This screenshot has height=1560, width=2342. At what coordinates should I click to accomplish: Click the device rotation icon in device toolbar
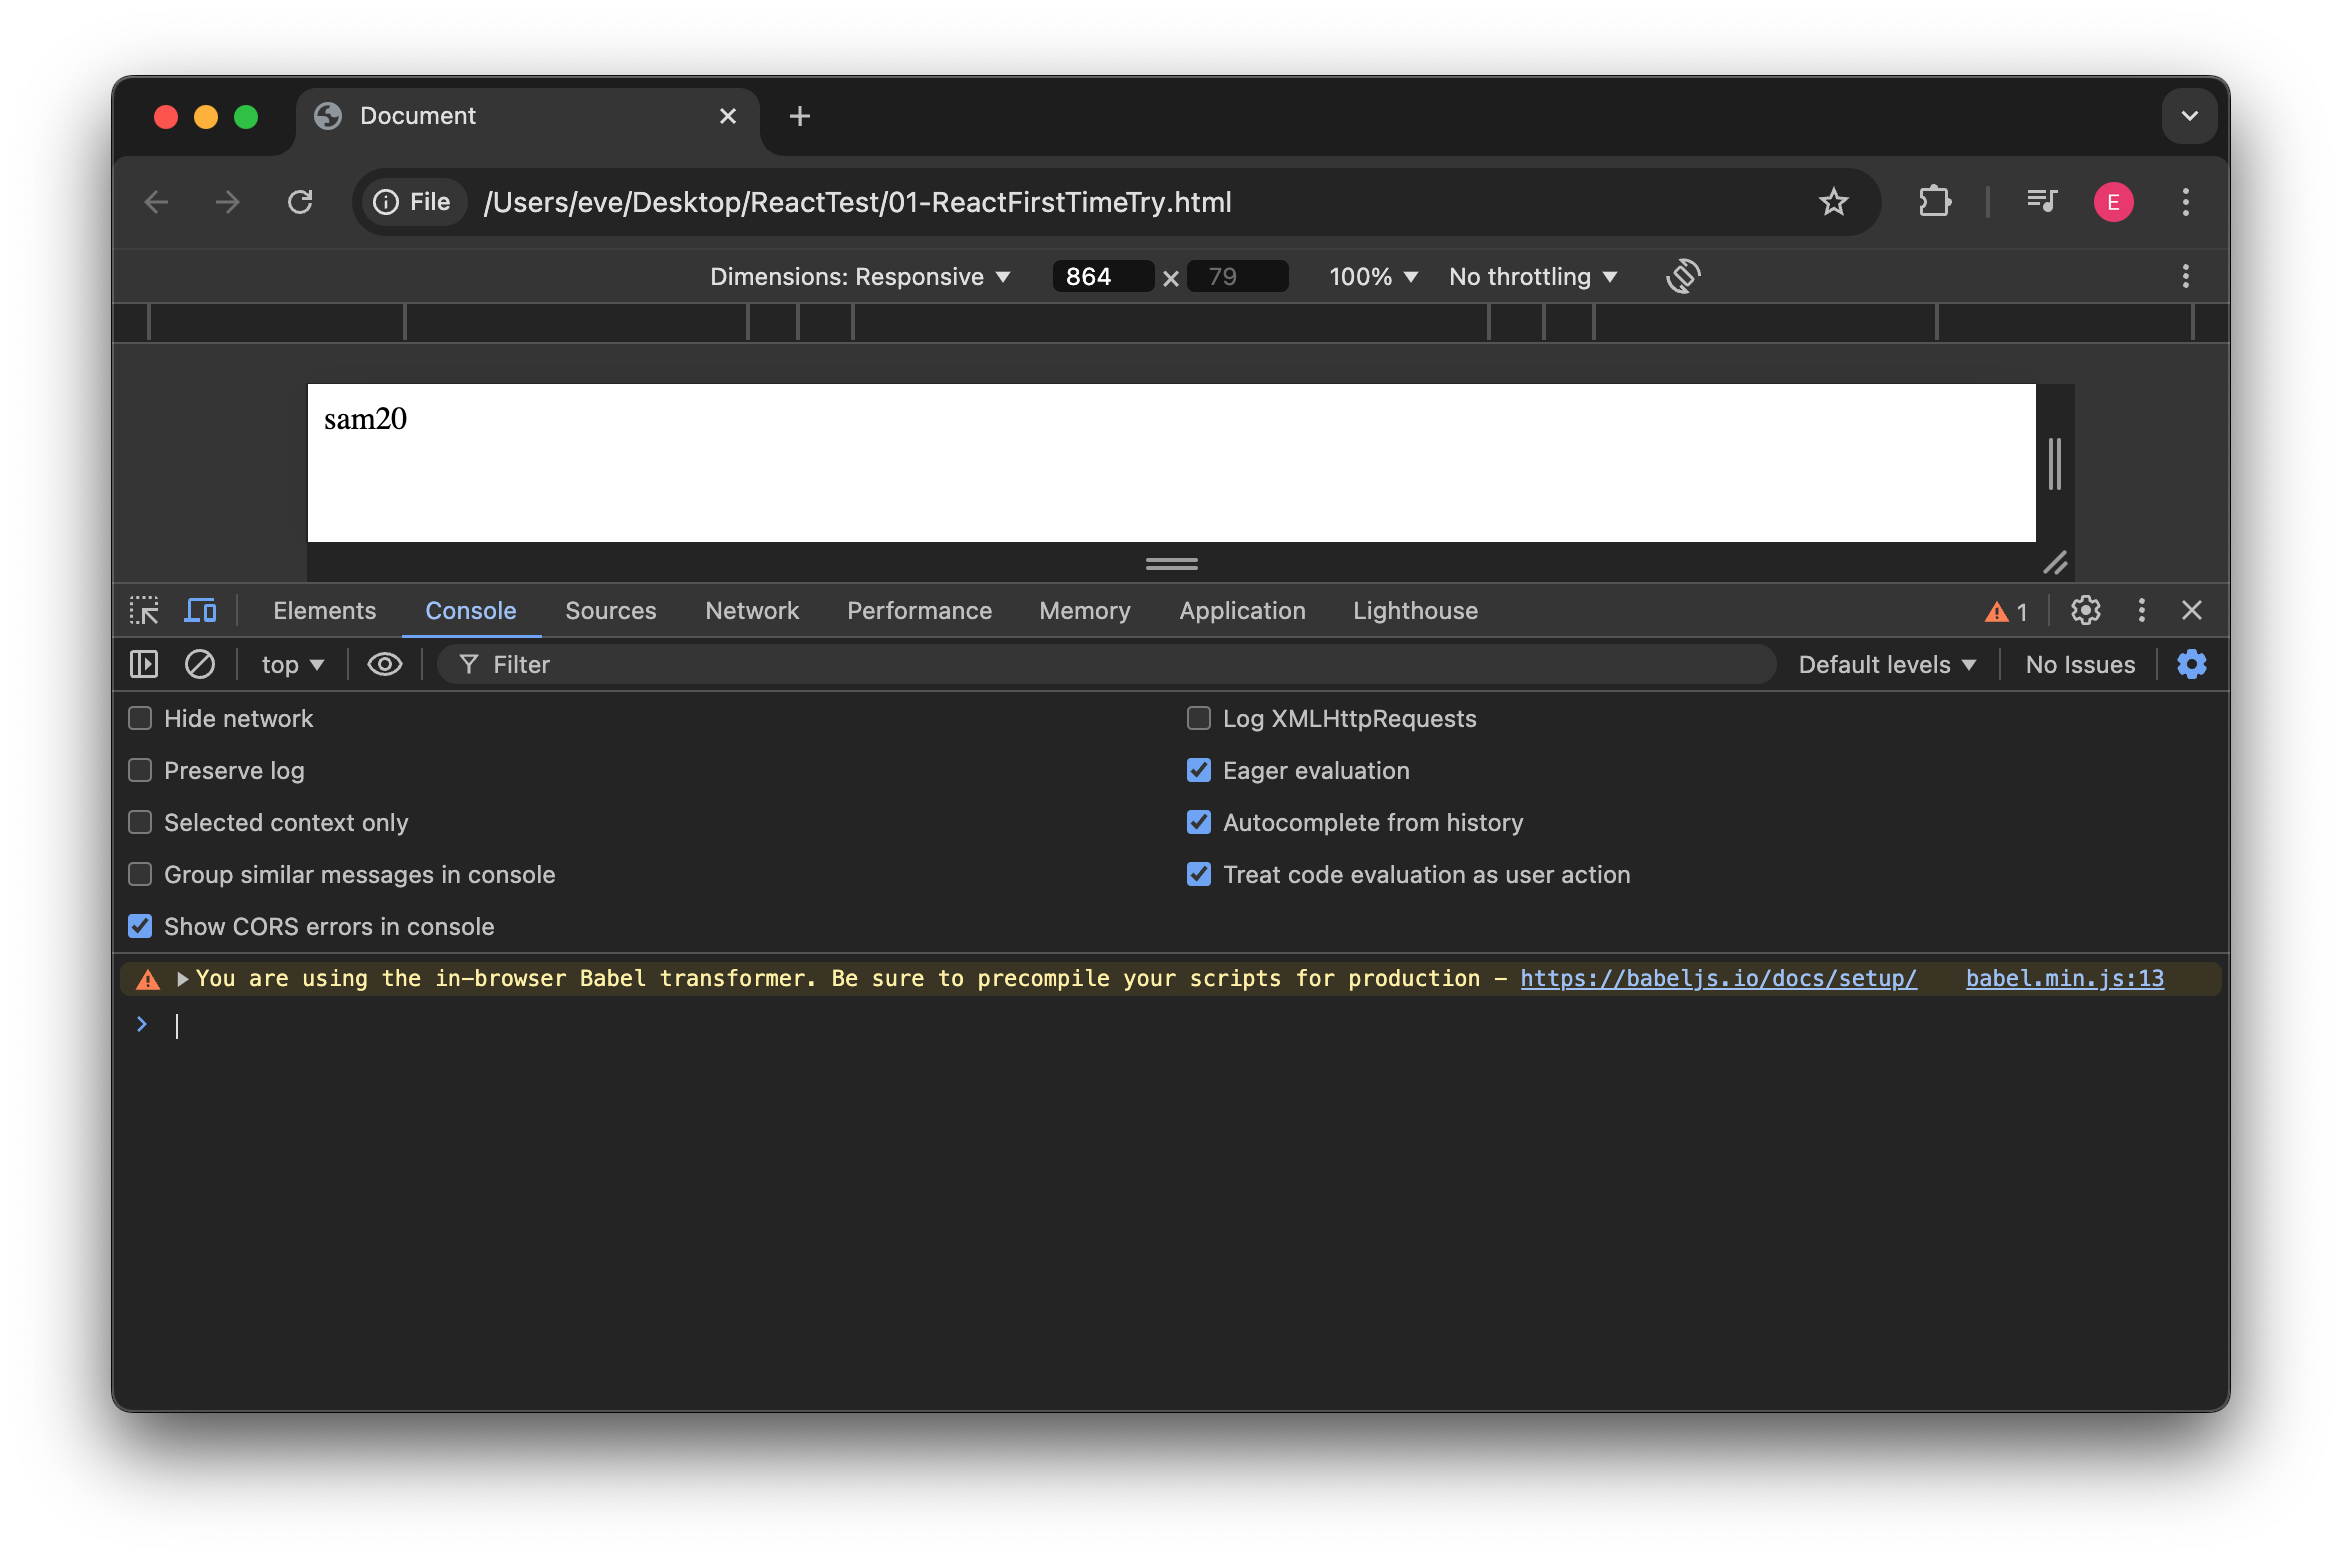[1682, 276]
